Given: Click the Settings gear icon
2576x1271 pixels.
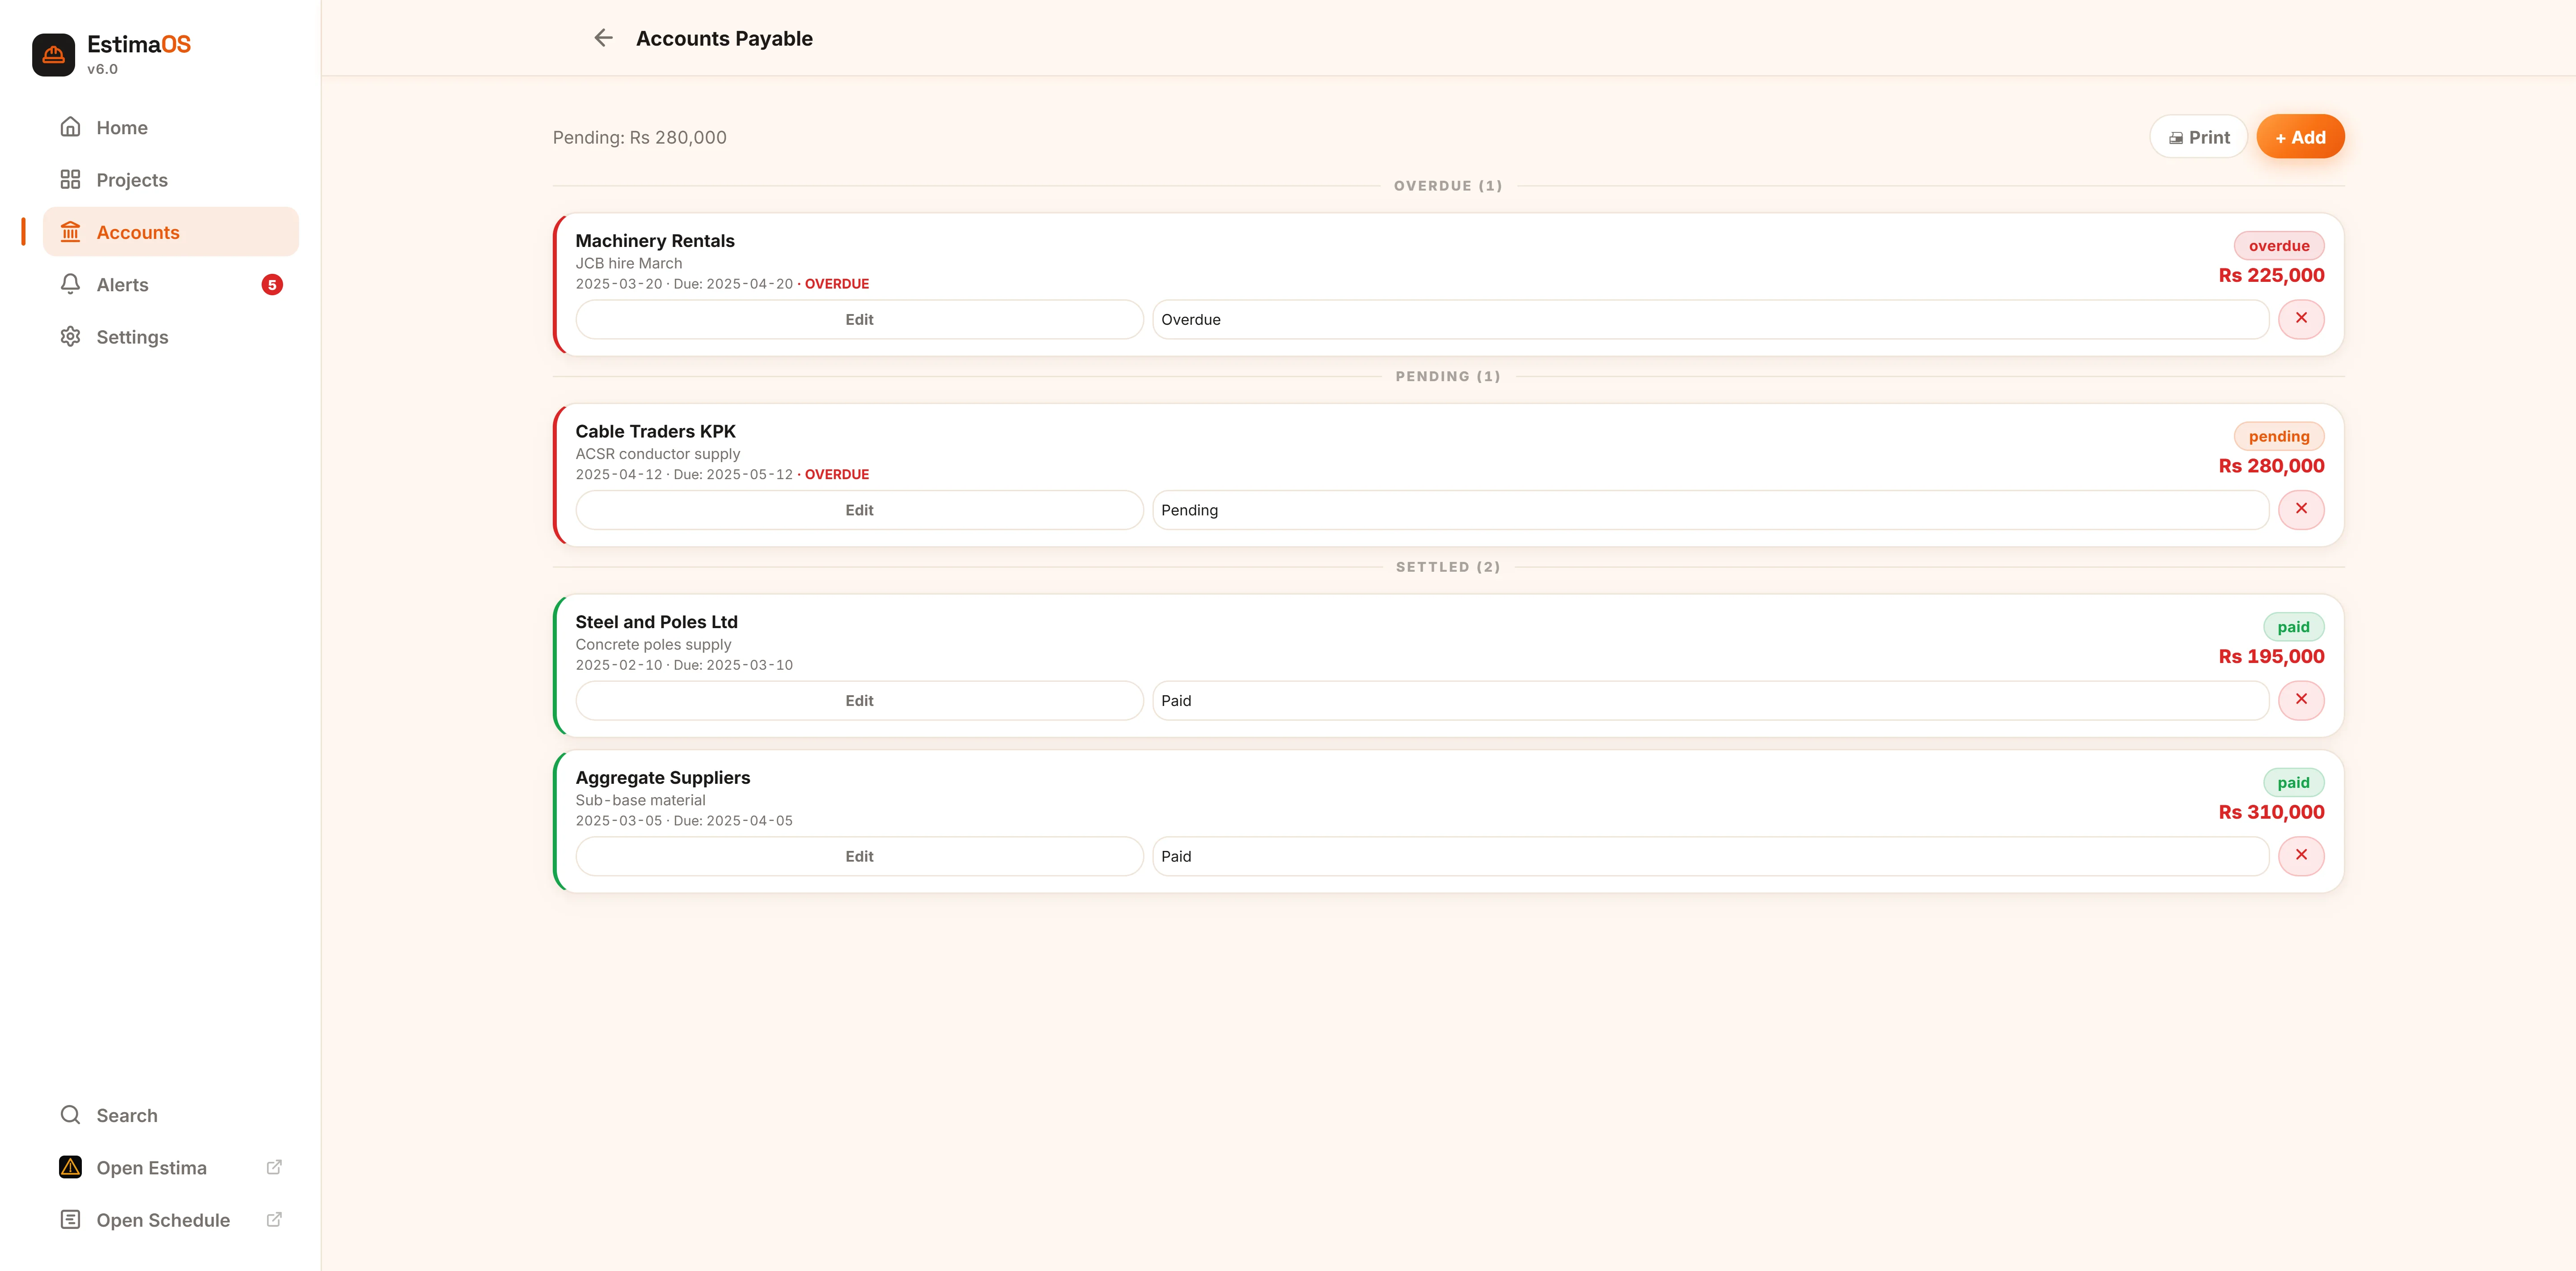Looking at the screenshot, I should point(70,336).
